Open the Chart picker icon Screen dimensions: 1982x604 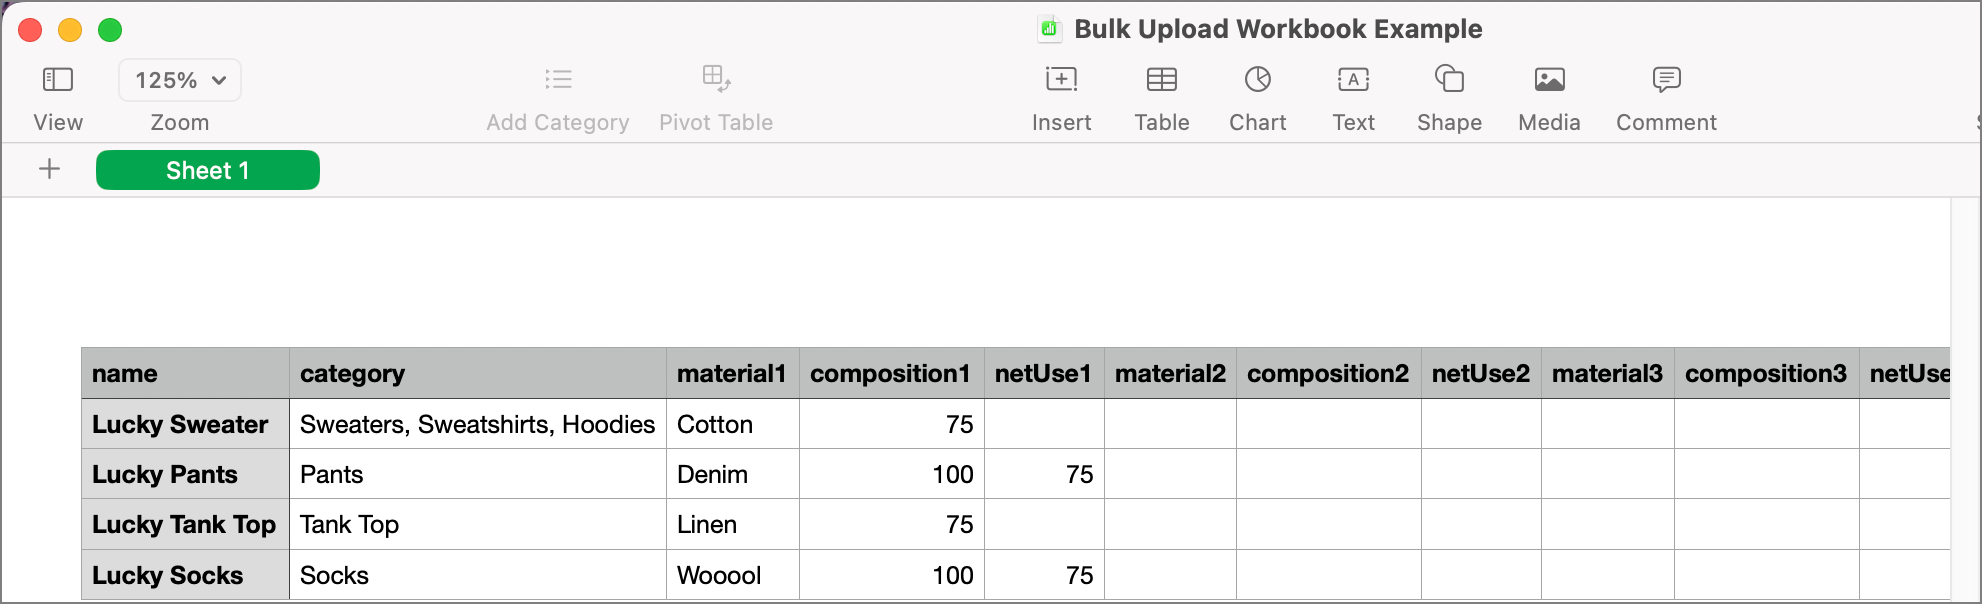1257,80
